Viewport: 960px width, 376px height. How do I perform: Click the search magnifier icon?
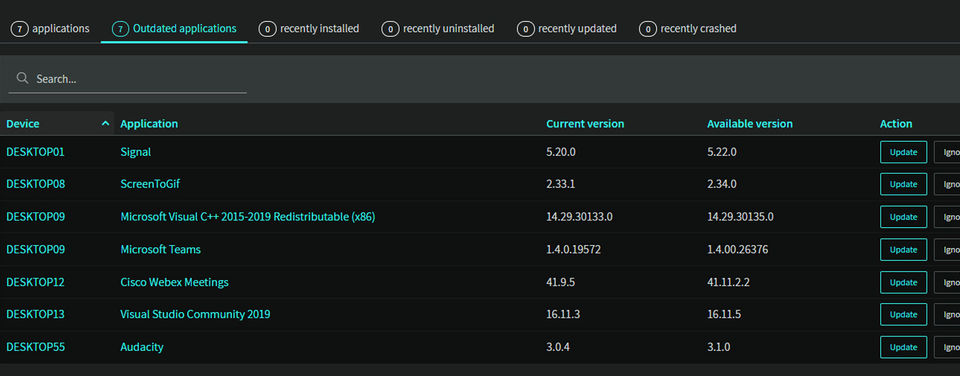23,78
